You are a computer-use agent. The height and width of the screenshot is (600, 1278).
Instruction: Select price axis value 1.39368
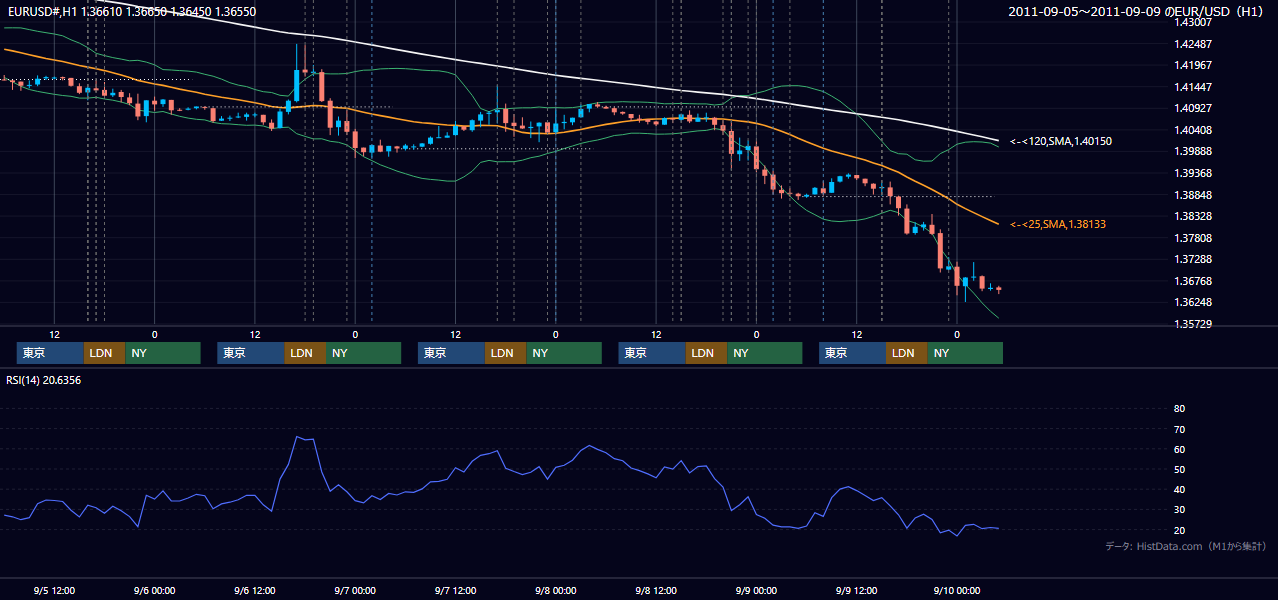[1193, 173]
